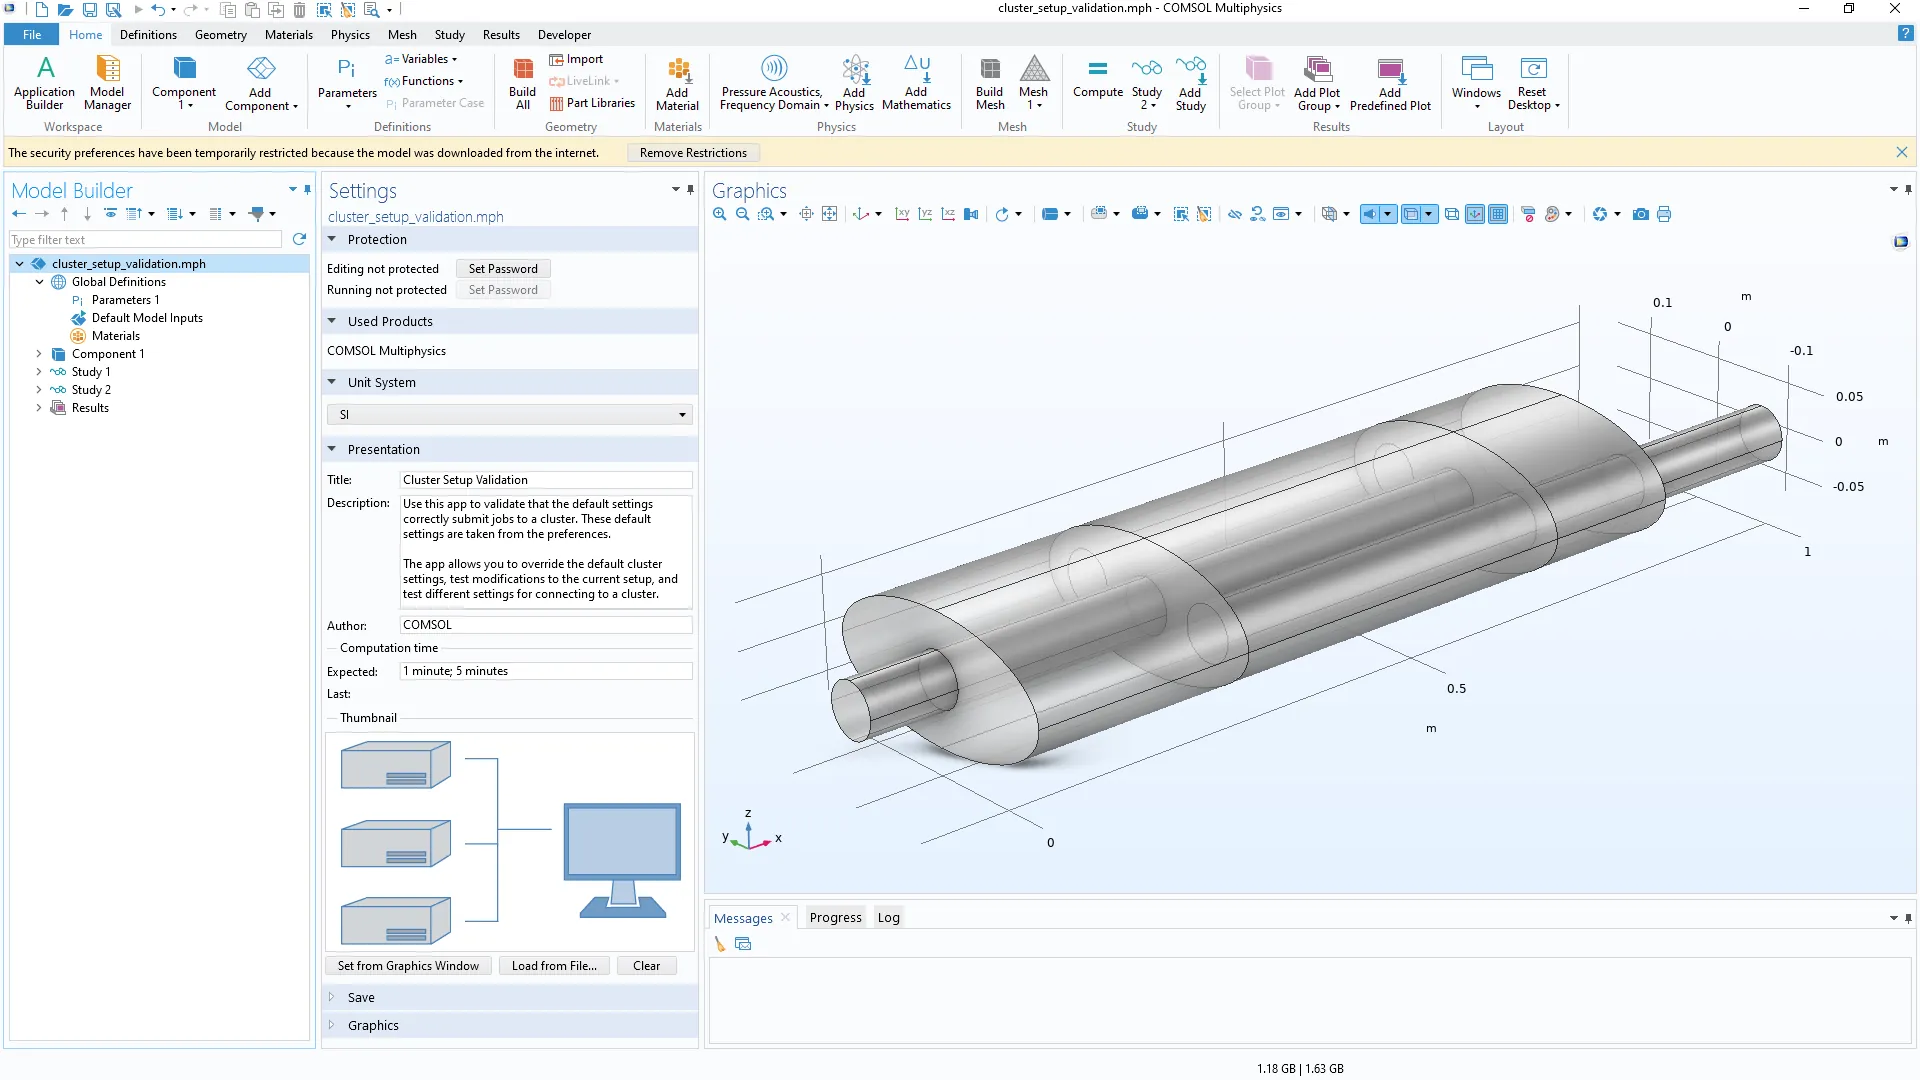Viewport: 1920px width, 1080px height.
Task: Open the SI unit system dropdown
Action: 509,414
